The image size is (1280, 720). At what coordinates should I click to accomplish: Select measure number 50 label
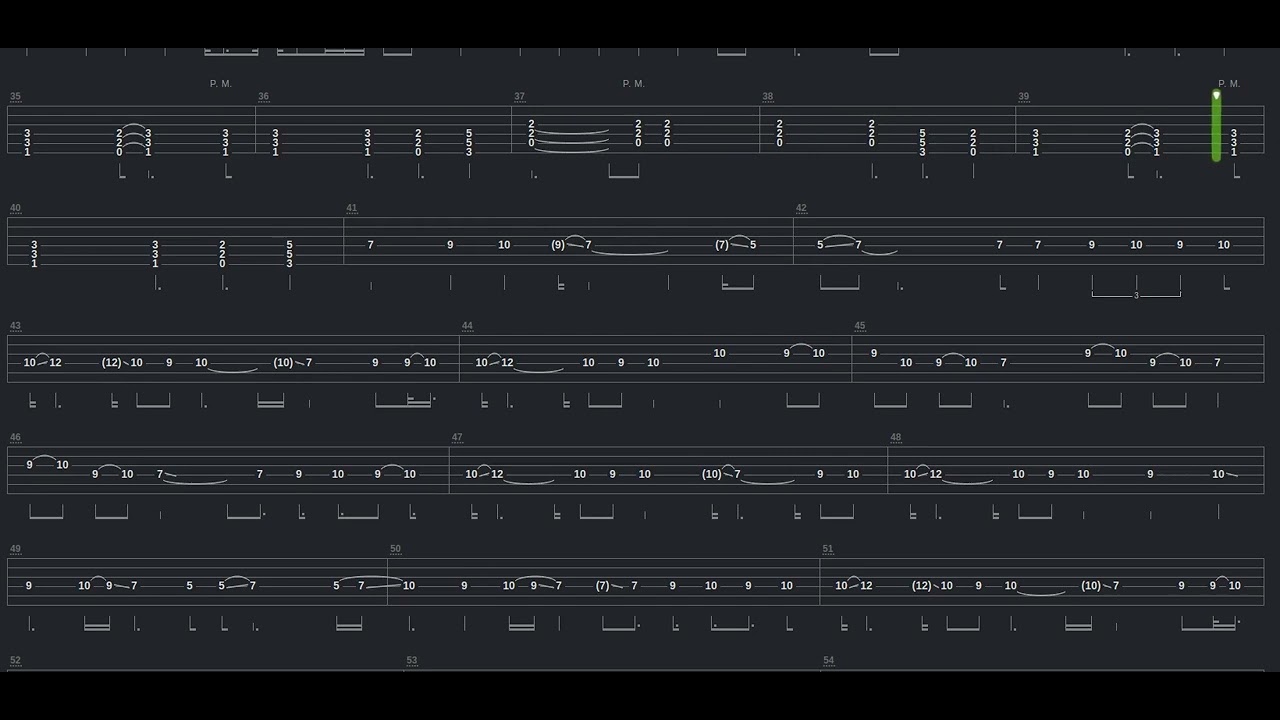(x=396, y=549)
